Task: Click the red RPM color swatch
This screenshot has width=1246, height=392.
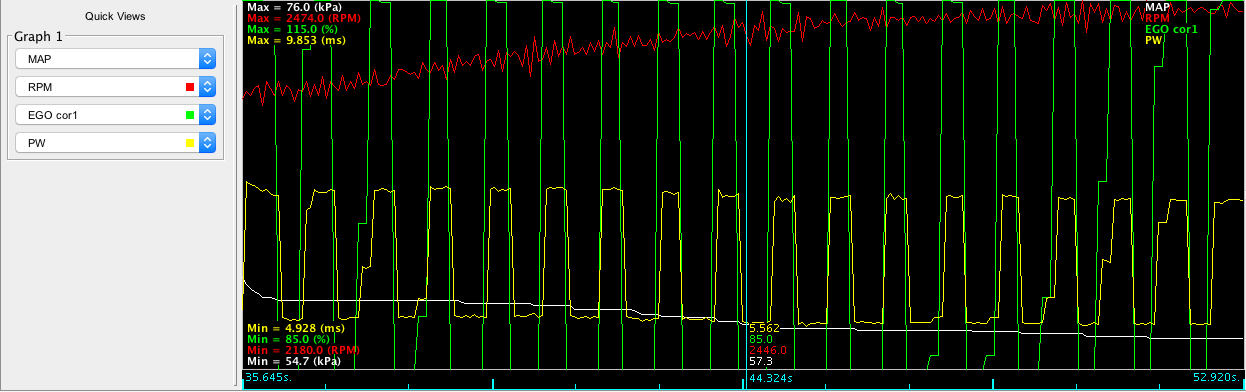Action: pos(190,87)
